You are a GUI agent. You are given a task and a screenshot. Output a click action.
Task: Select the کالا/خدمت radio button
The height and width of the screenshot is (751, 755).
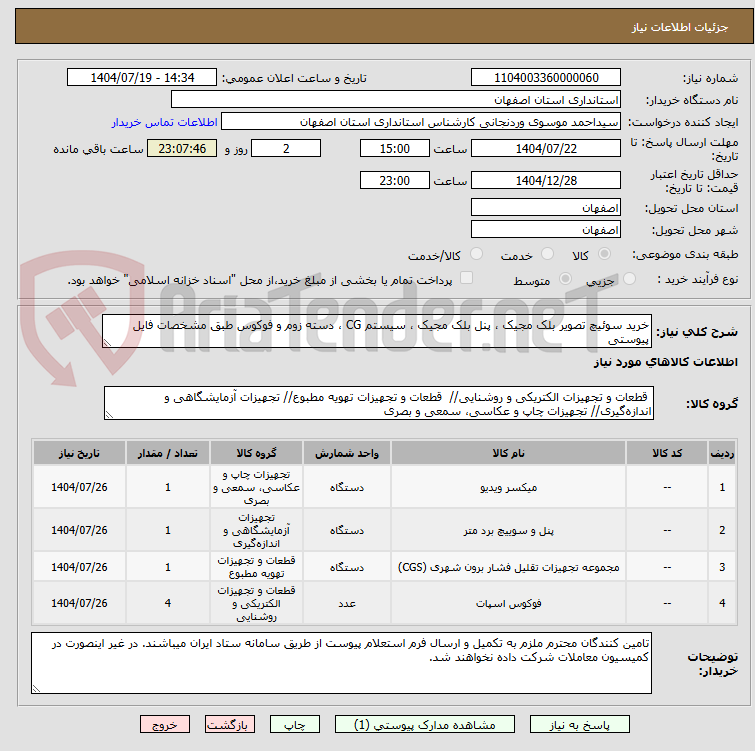tap(476, 254)
